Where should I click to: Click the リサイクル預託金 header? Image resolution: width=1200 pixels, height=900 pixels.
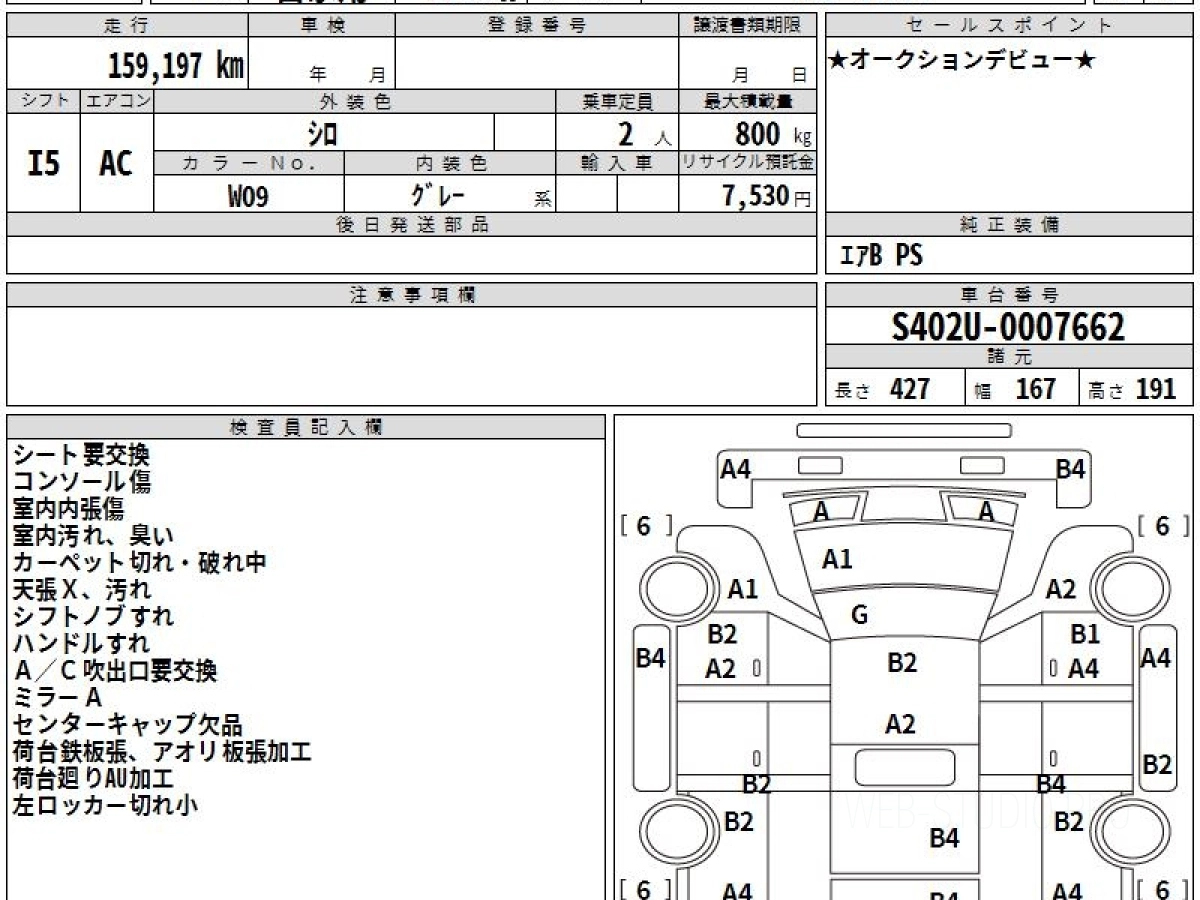pos(748,163)
